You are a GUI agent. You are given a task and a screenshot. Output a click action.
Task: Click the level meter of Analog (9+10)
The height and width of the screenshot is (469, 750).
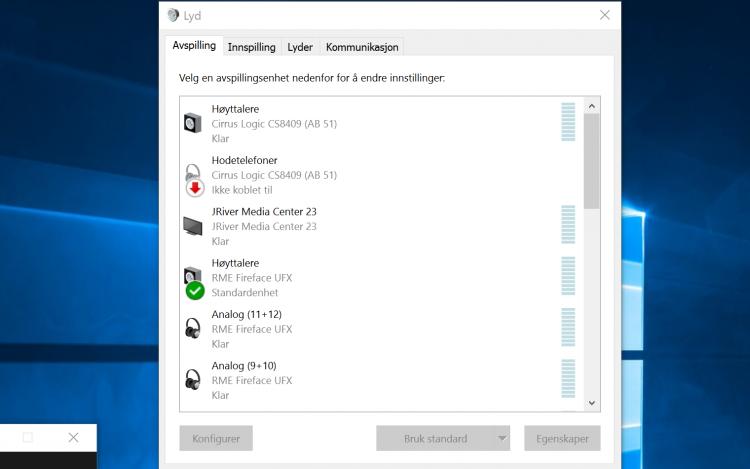[568, 379]
